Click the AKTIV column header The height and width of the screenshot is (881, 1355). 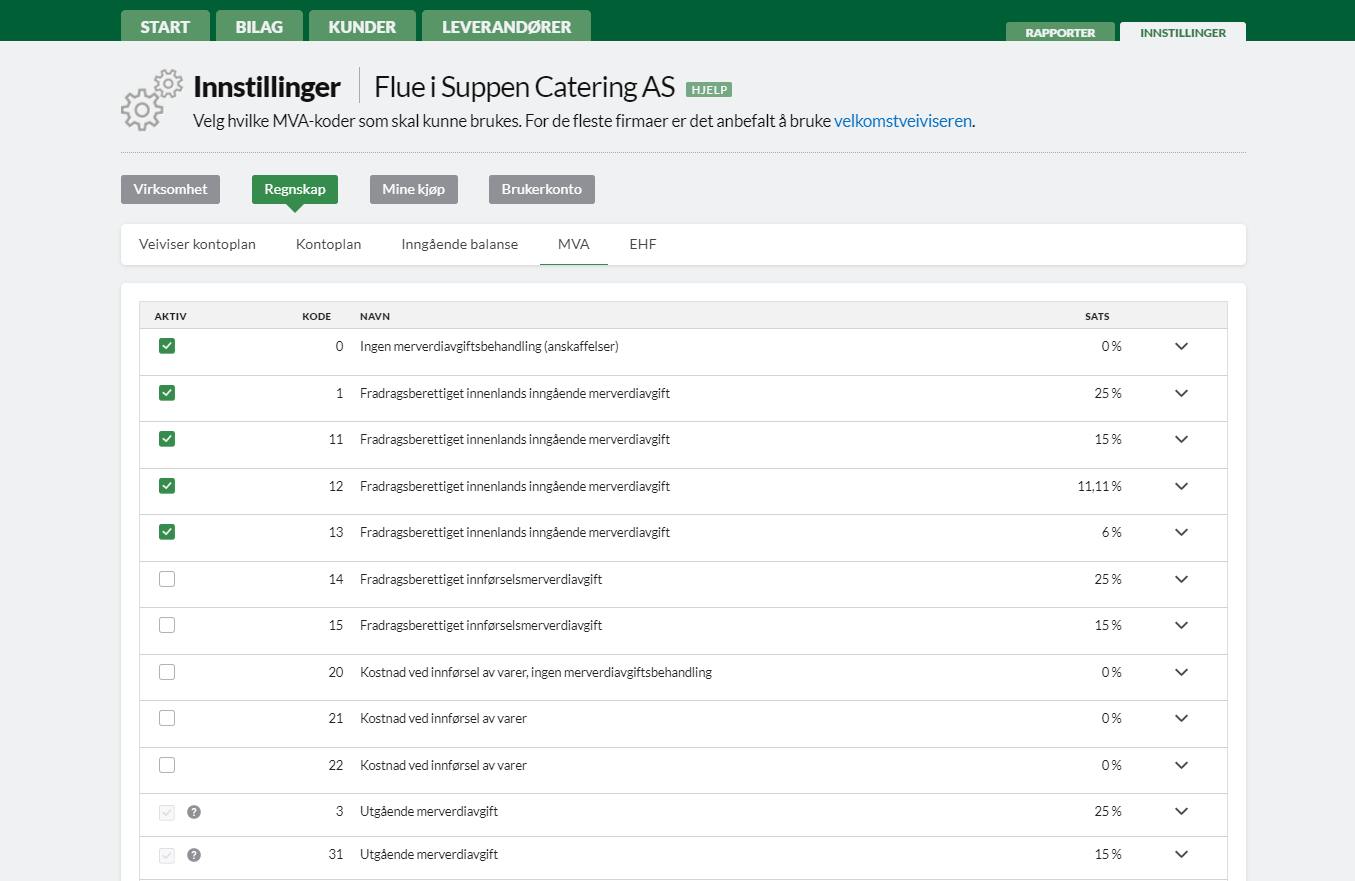[171, 316]
